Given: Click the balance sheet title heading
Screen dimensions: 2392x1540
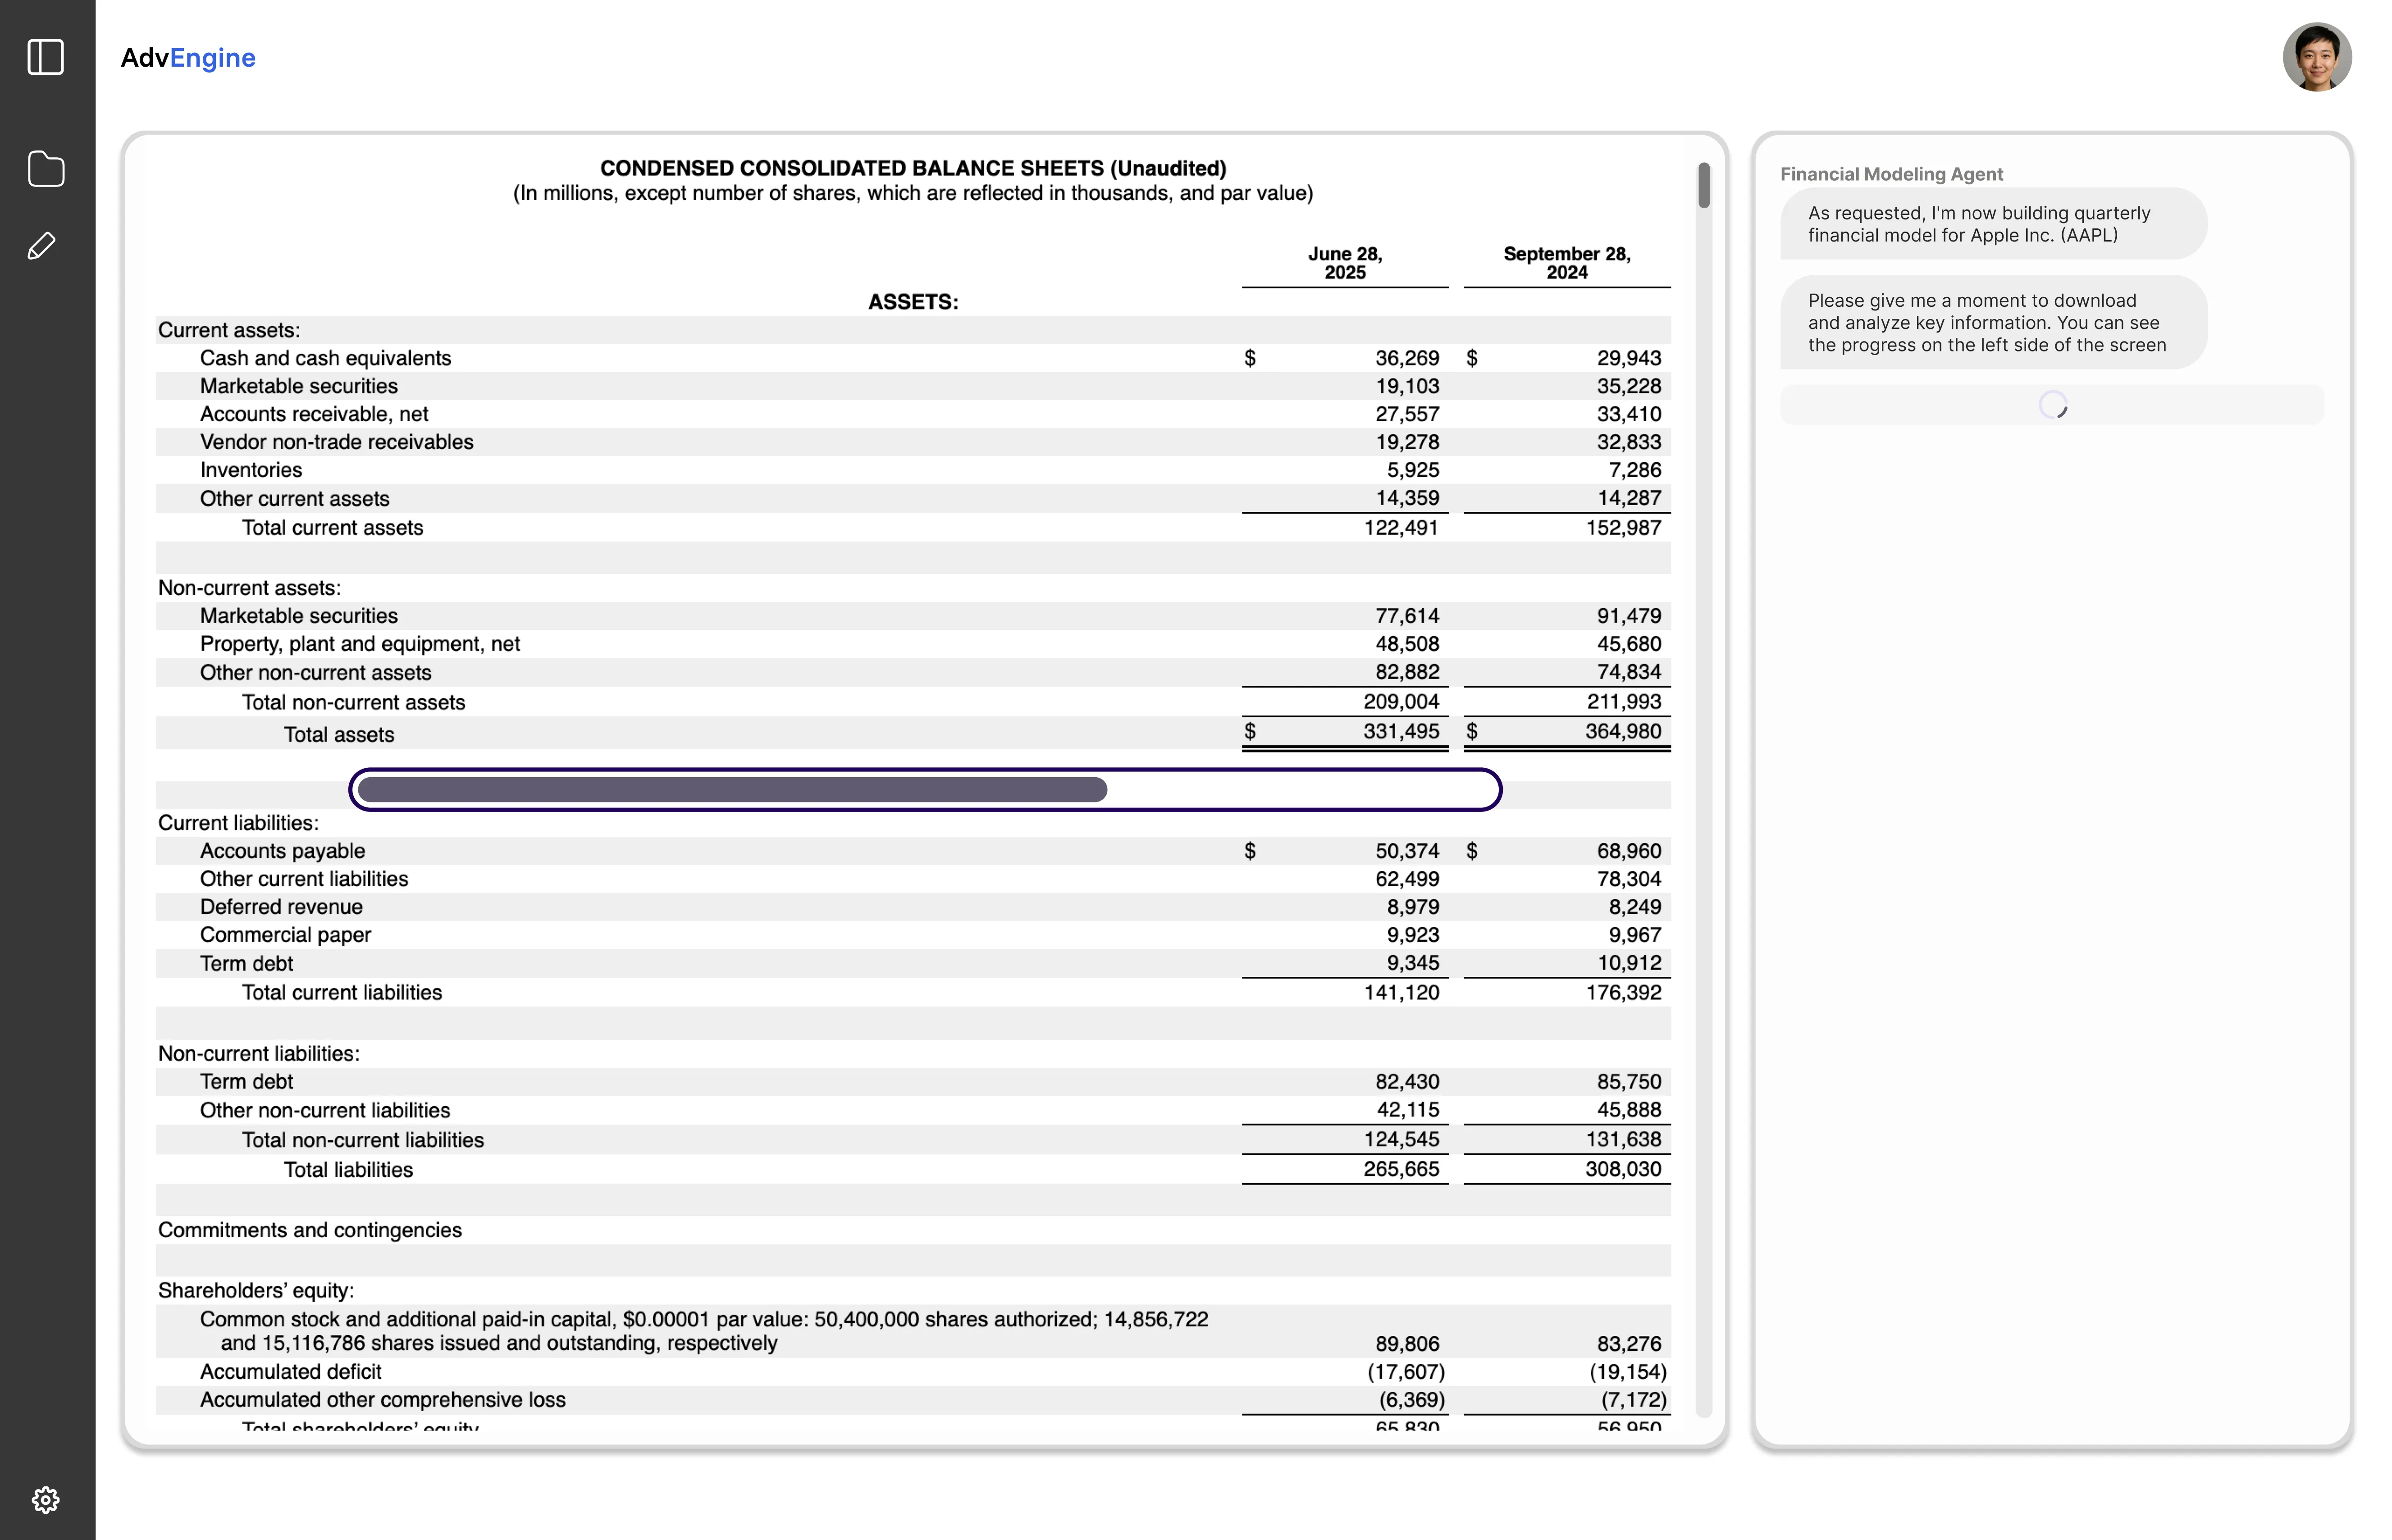Looking at the screenshot, I should [913, 169].
